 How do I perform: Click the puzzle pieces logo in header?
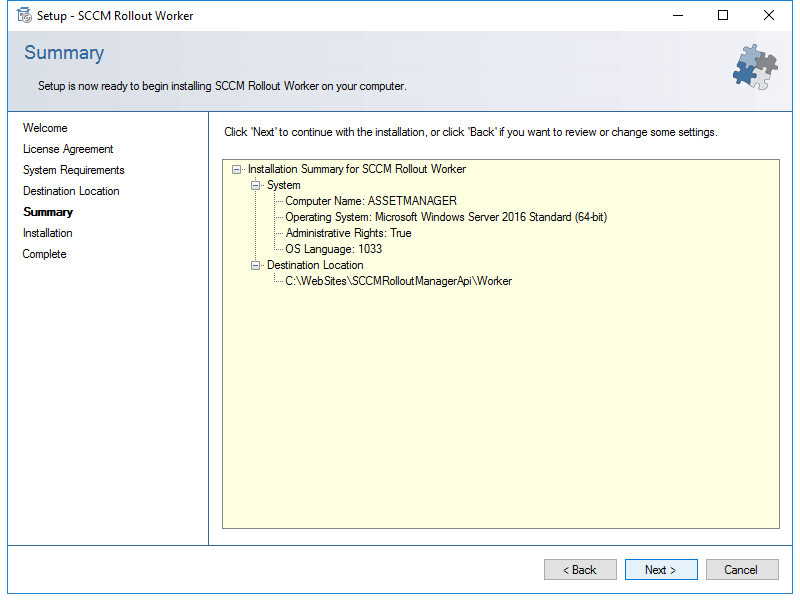coord(755,67)
